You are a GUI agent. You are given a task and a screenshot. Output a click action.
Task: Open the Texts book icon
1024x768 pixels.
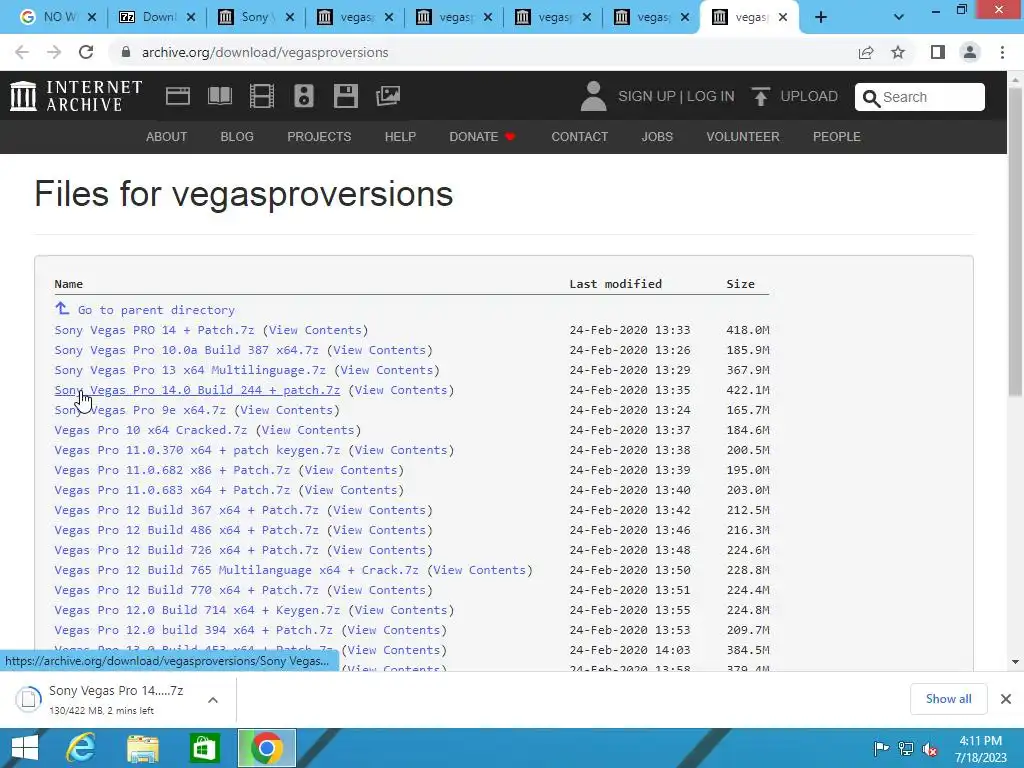(x=219, y=96)
